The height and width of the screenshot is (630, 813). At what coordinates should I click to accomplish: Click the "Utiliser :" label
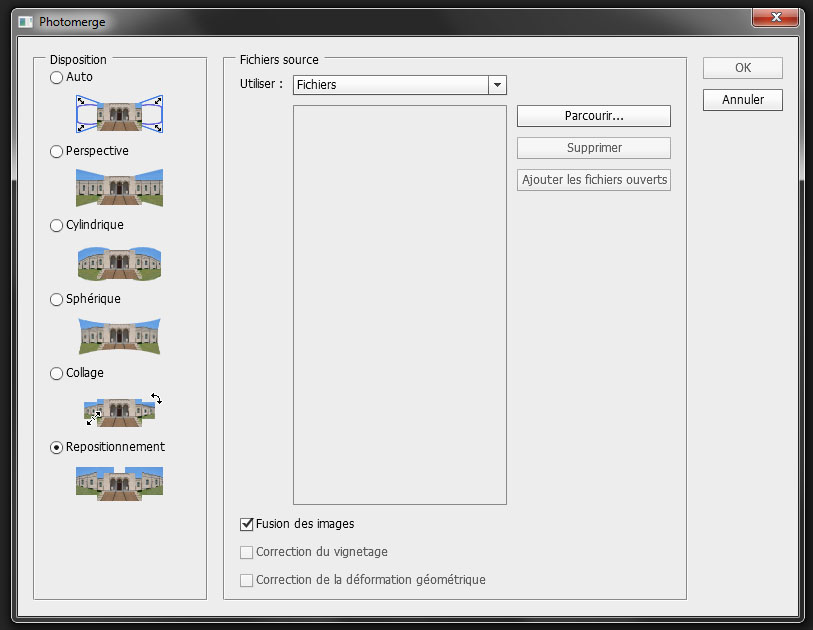(261, 84)
